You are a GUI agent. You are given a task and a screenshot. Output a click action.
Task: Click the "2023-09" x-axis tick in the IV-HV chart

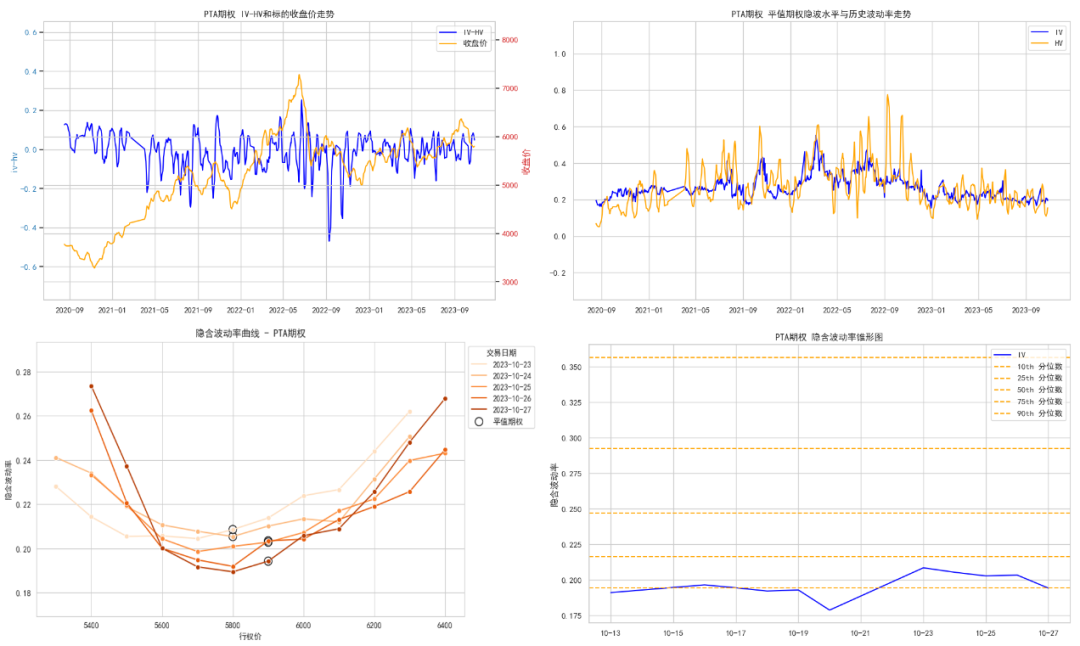click(455, 311)
